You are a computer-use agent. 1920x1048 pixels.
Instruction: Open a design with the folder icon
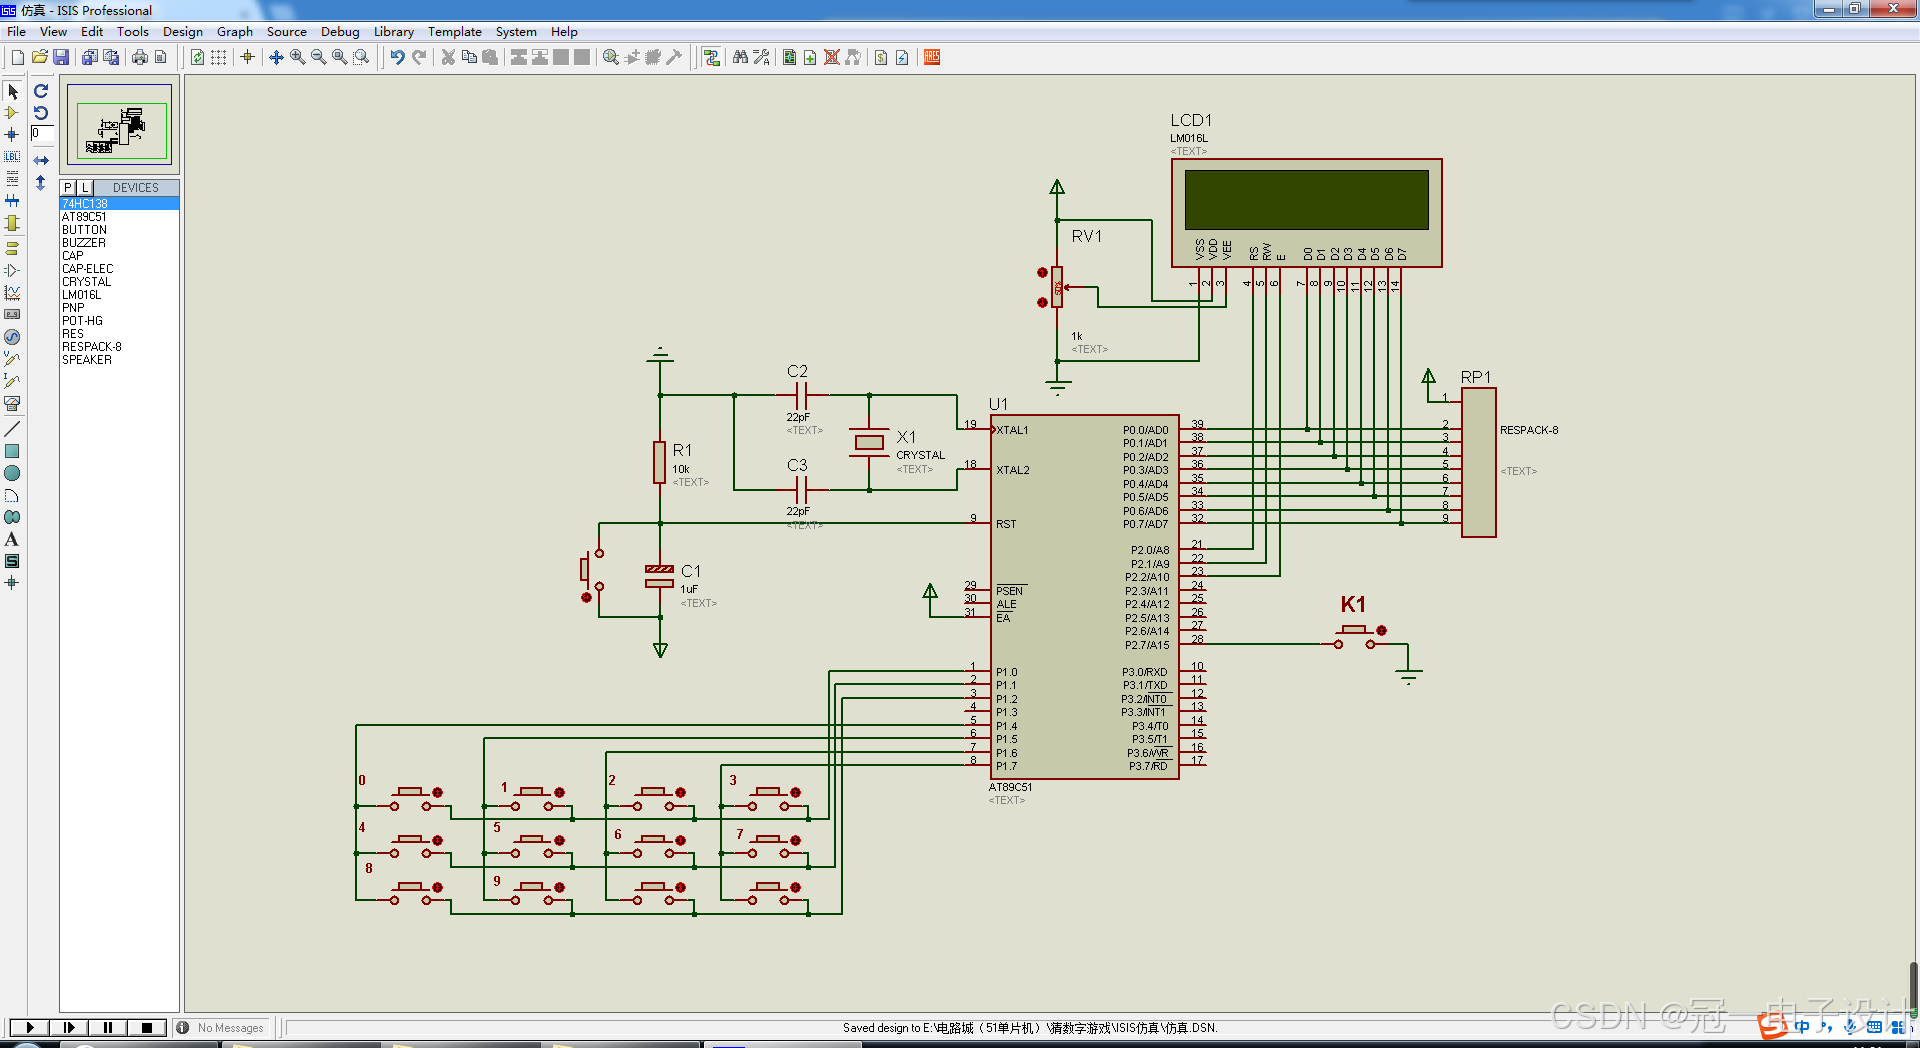[39, 57]
